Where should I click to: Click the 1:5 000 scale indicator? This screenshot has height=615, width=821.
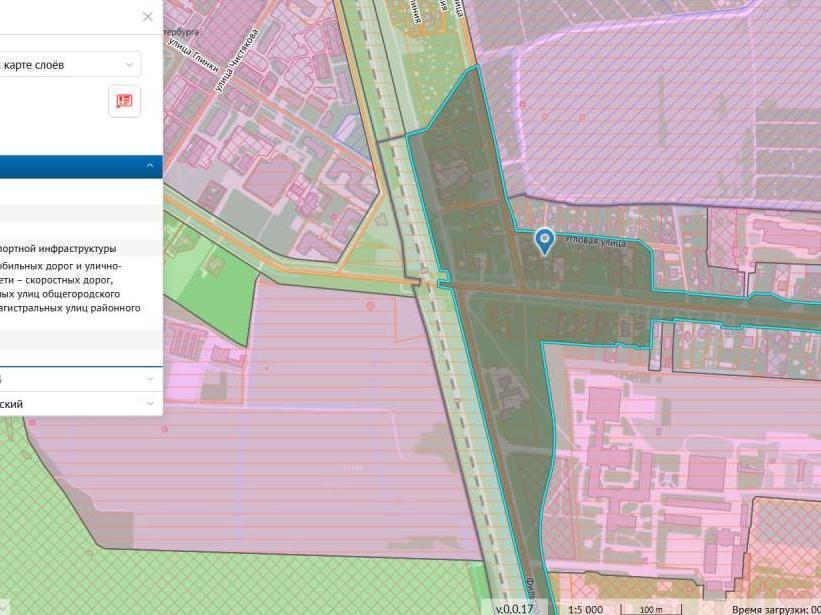point(585,608)
